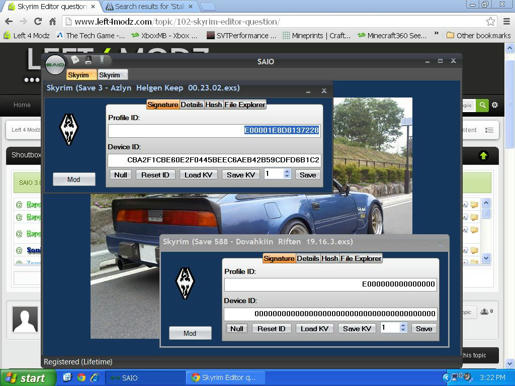Image resolution: width=515 pixels, height=386 pixels.
Task: Click Internet Explorer quick launch icon
Action: click(x=94, y=378)
